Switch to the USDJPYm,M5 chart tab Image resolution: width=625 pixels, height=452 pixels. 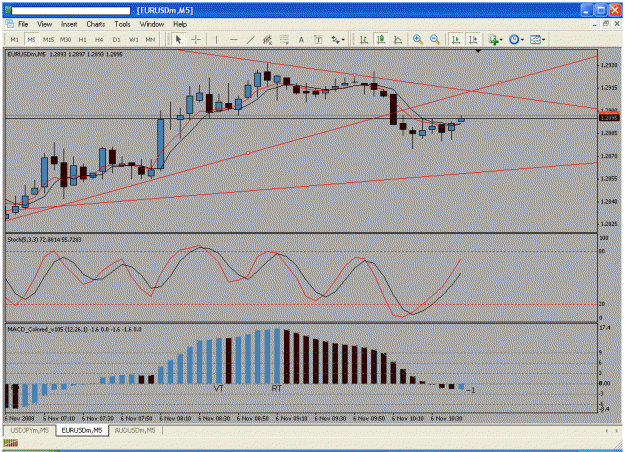tap(29, 430)
